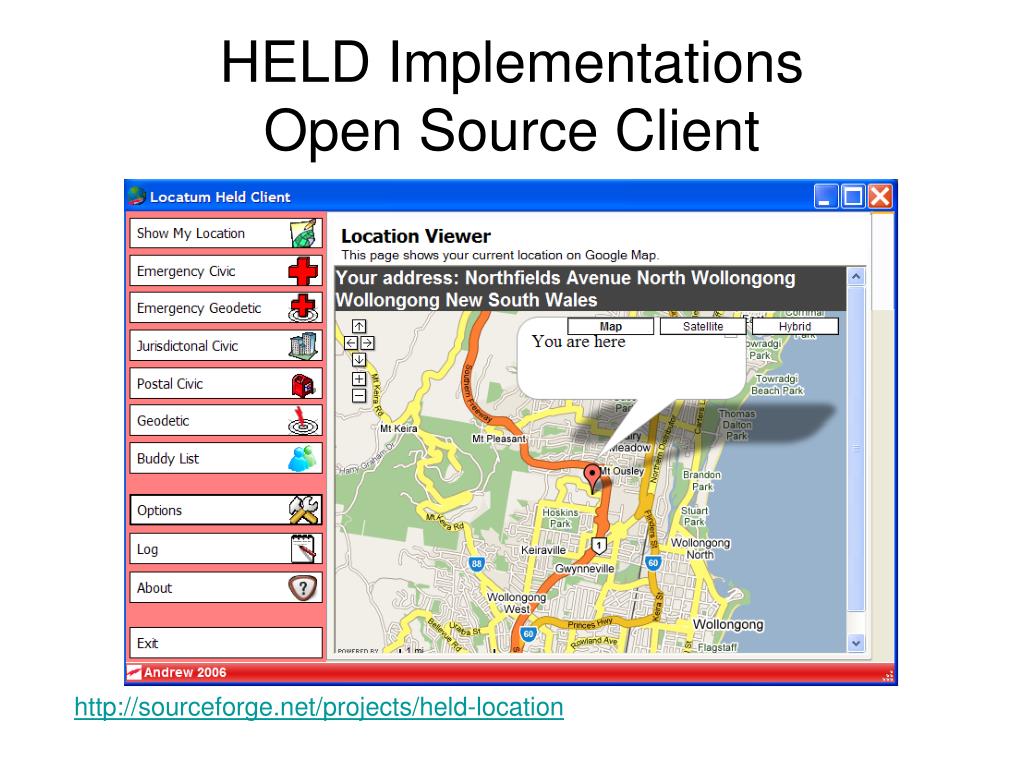Click the scrollbar down arrow
Screen dimensions: 1024x768
856,643
